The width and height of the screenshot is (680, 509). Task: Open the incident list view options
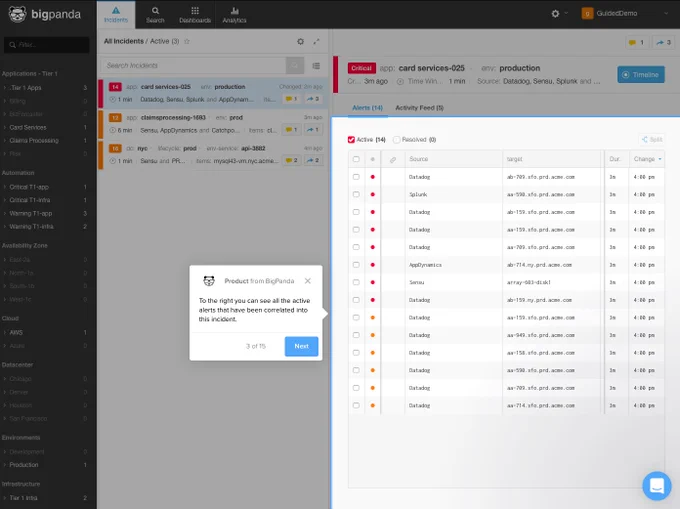[316, 66]
